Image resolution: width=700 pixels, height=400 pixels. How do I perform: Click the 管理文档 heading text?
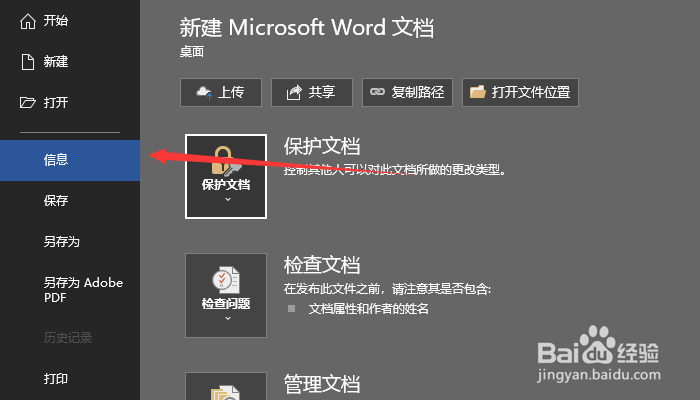point(322,384)
